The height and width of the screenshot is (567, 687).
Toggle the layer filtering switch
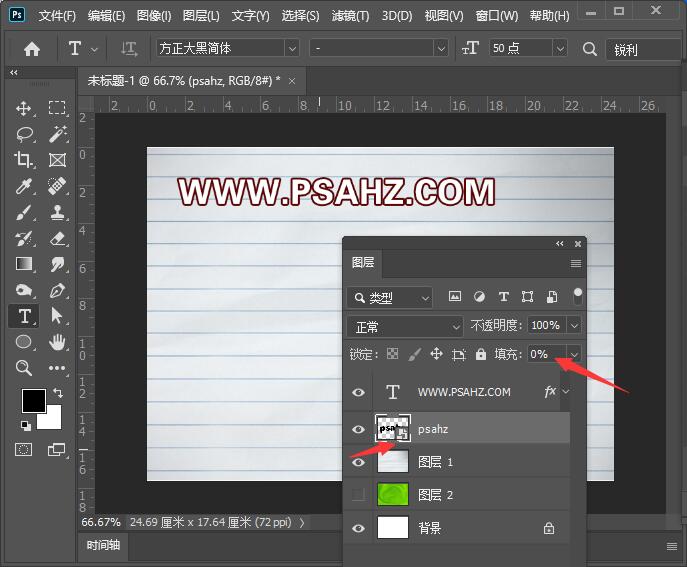[x=578, y=296]
